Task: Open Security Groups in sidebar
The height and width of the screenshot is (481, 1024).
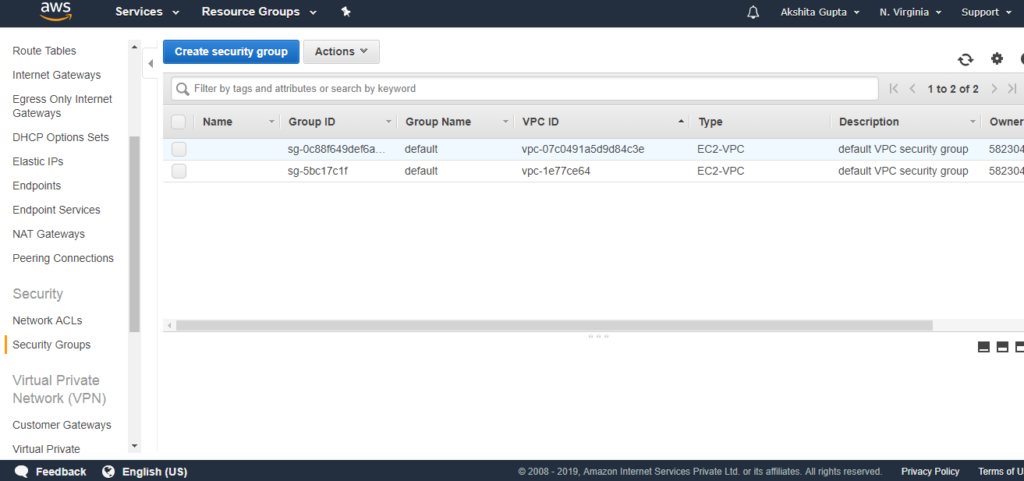Action: click(52, 345)
